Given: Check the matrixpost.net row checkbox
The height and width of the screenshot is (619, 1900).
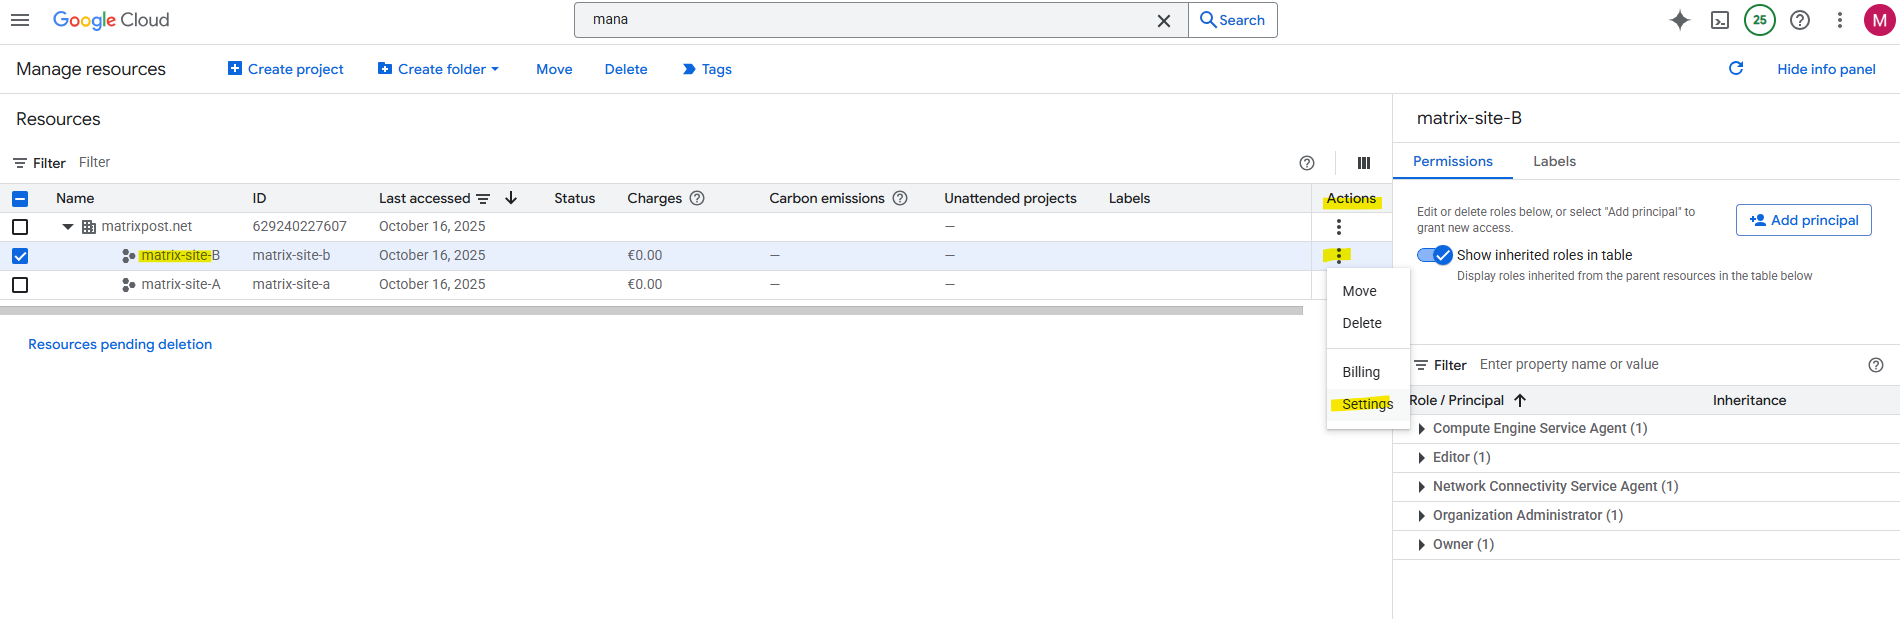Looking at the screenshot, I should pos(20,227).
